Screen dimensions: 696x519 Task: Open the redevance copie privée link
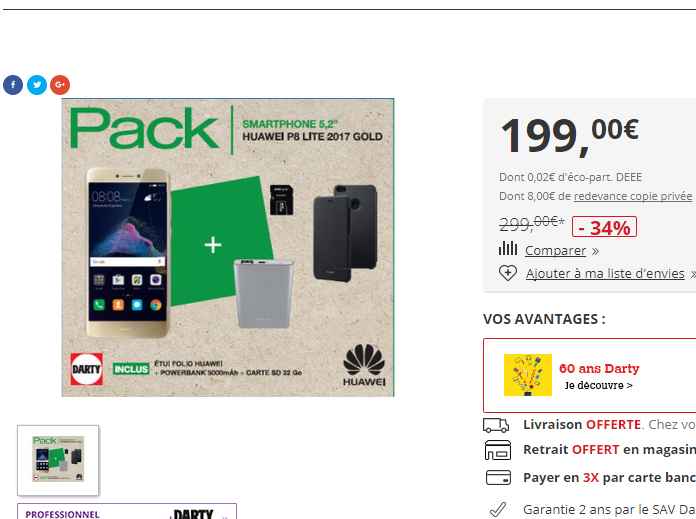click(633, 196)
